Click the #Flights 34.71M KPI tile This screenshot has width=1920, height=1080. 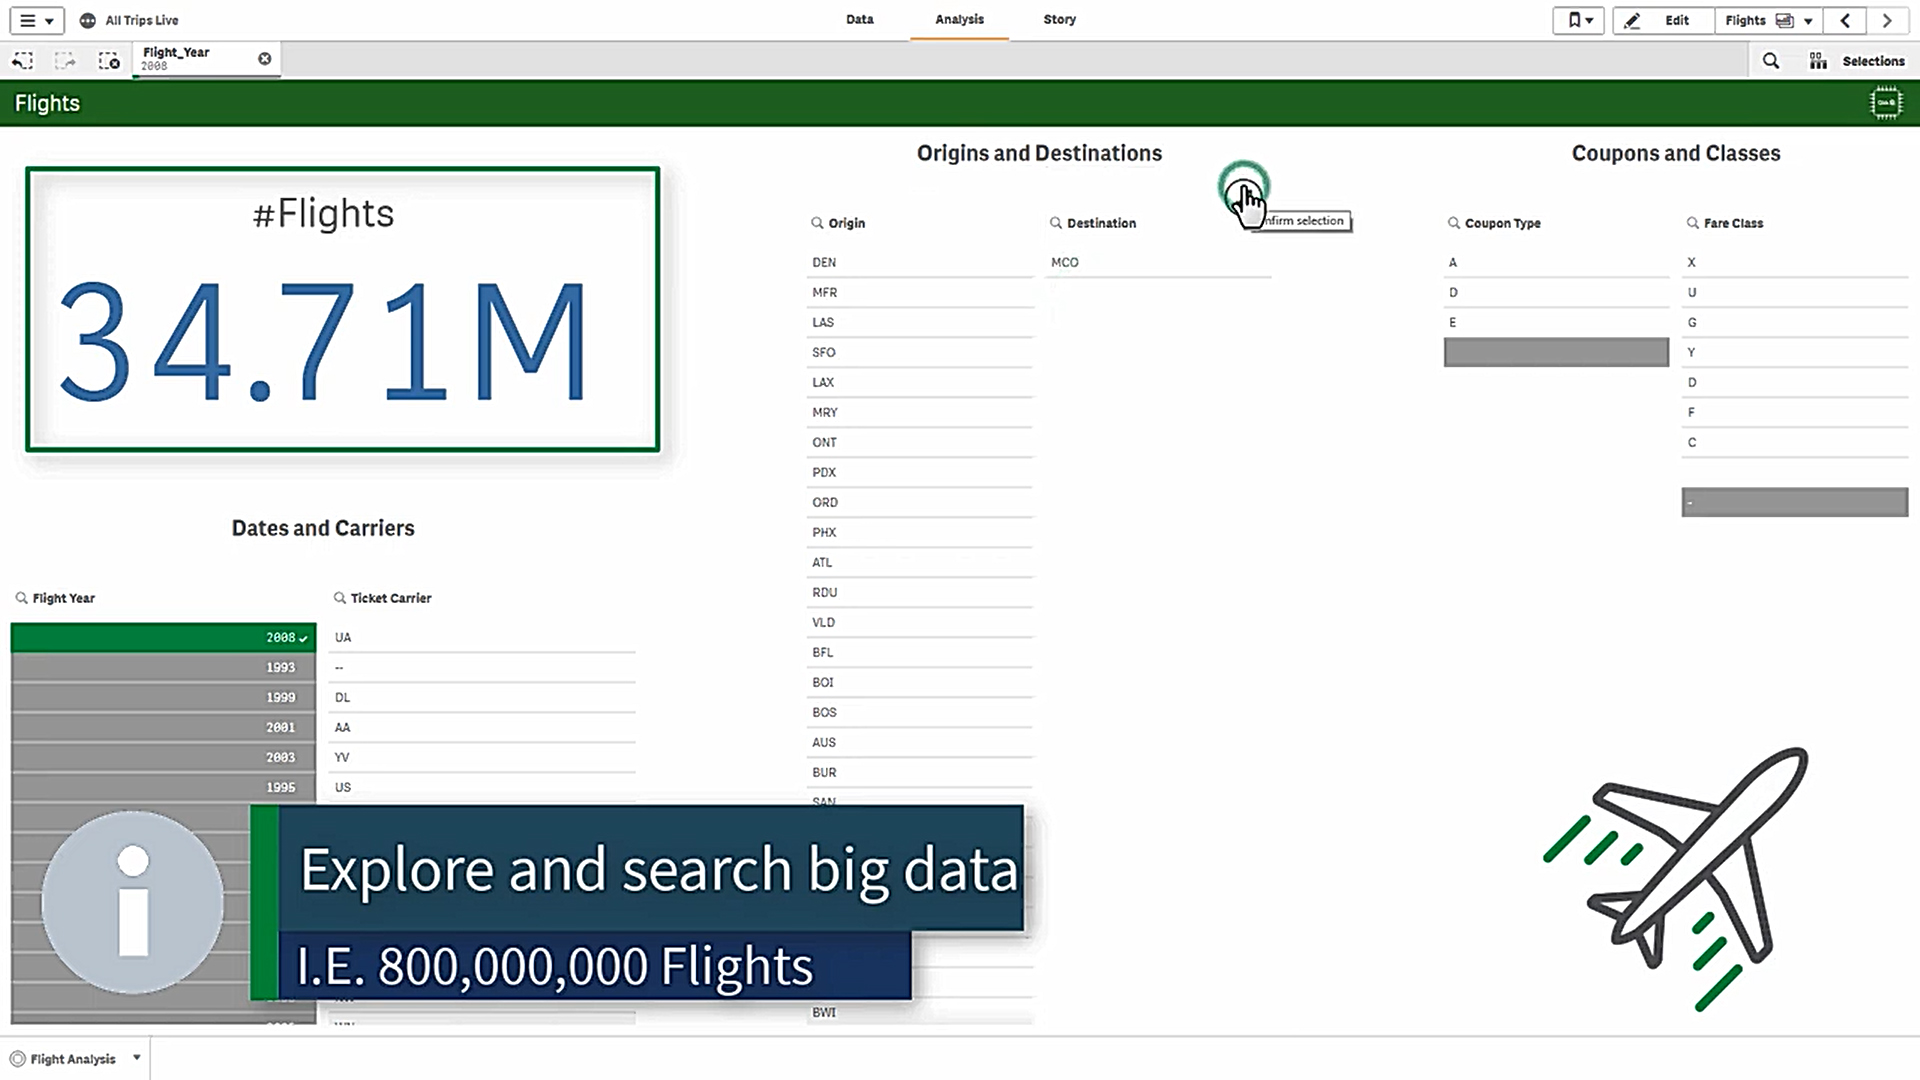coord(342,309)
